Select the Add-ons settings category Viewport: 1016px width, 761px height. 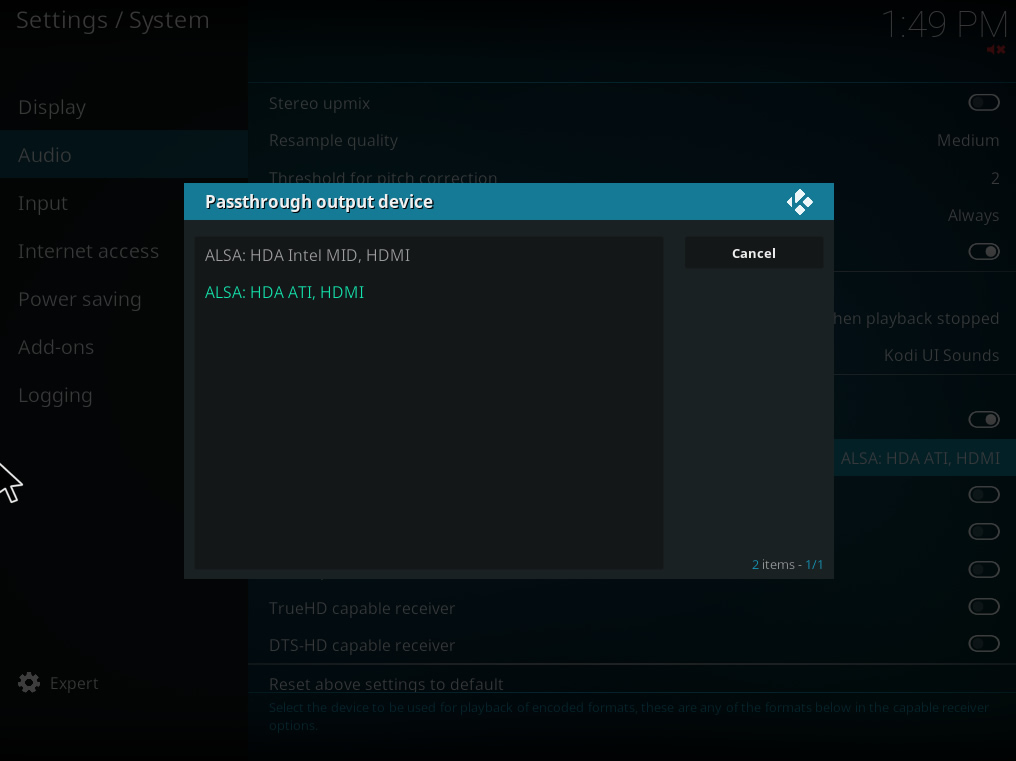(56, 347)
